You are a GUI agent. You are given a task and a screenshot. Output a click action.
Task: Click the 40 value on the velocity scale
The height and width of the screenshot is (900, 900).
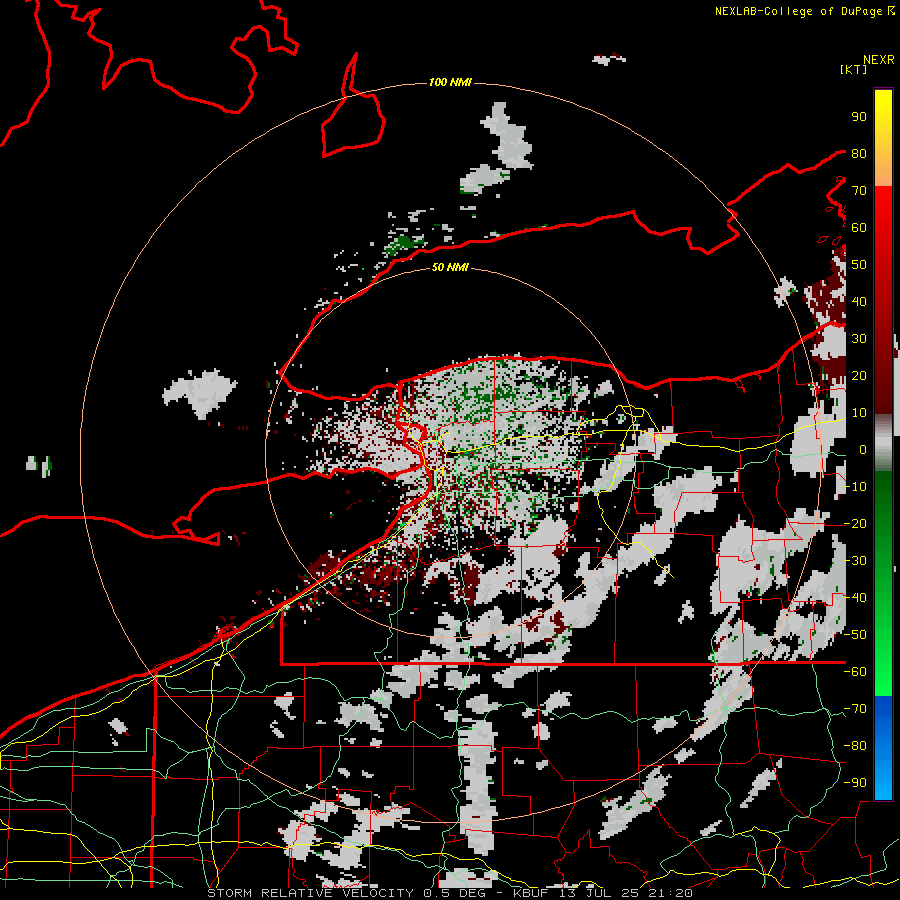click(x=859, y=301)
